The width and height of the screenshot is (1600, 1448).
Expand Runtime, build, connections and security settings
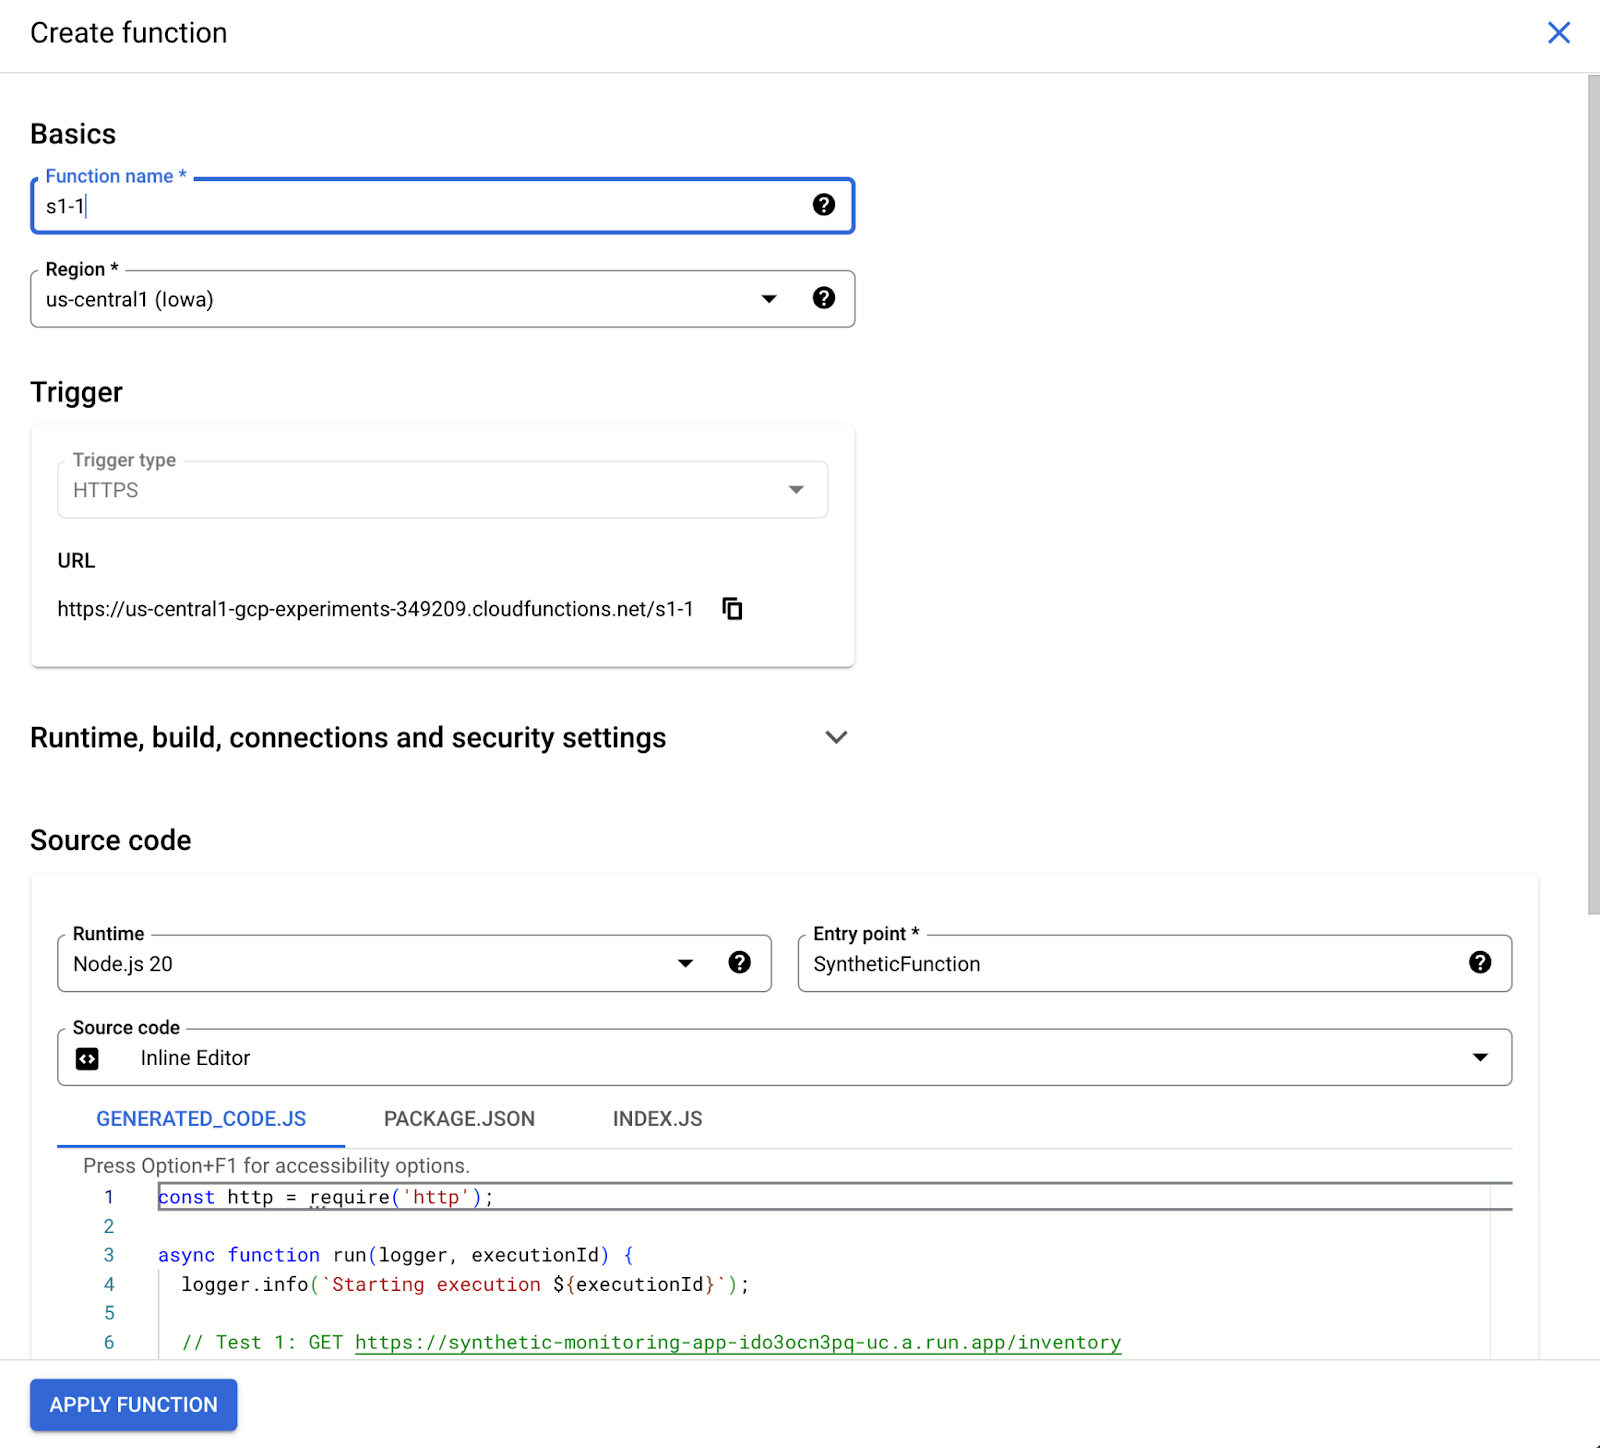(x=836, y=738)
